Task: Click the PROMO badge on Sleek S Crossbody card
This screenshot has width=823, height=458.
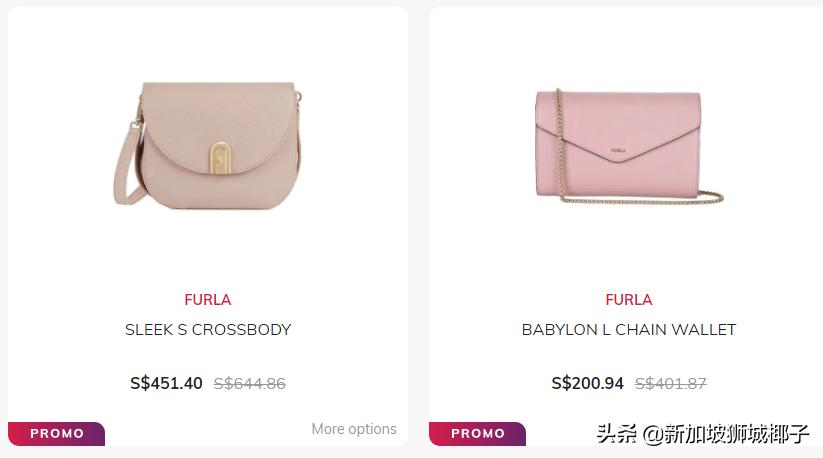Action: (57, 433)
